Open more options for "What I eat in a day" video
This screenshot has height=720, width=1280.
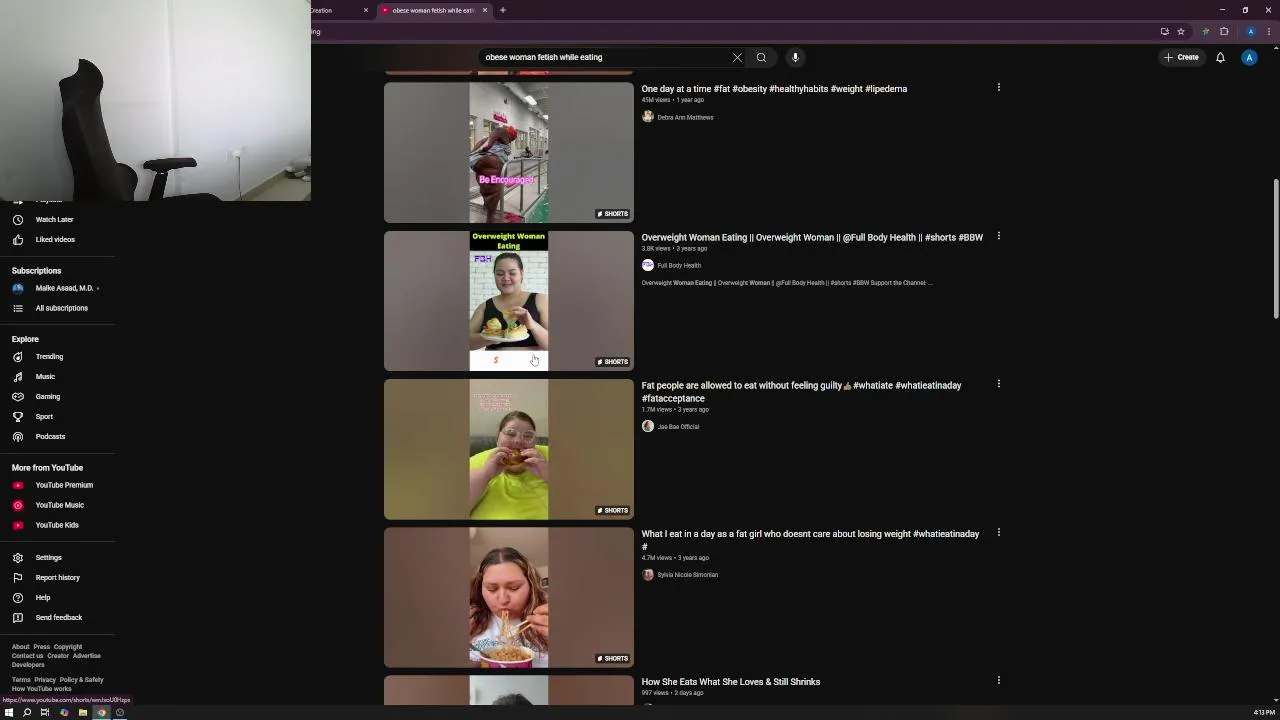click(998, 532)
